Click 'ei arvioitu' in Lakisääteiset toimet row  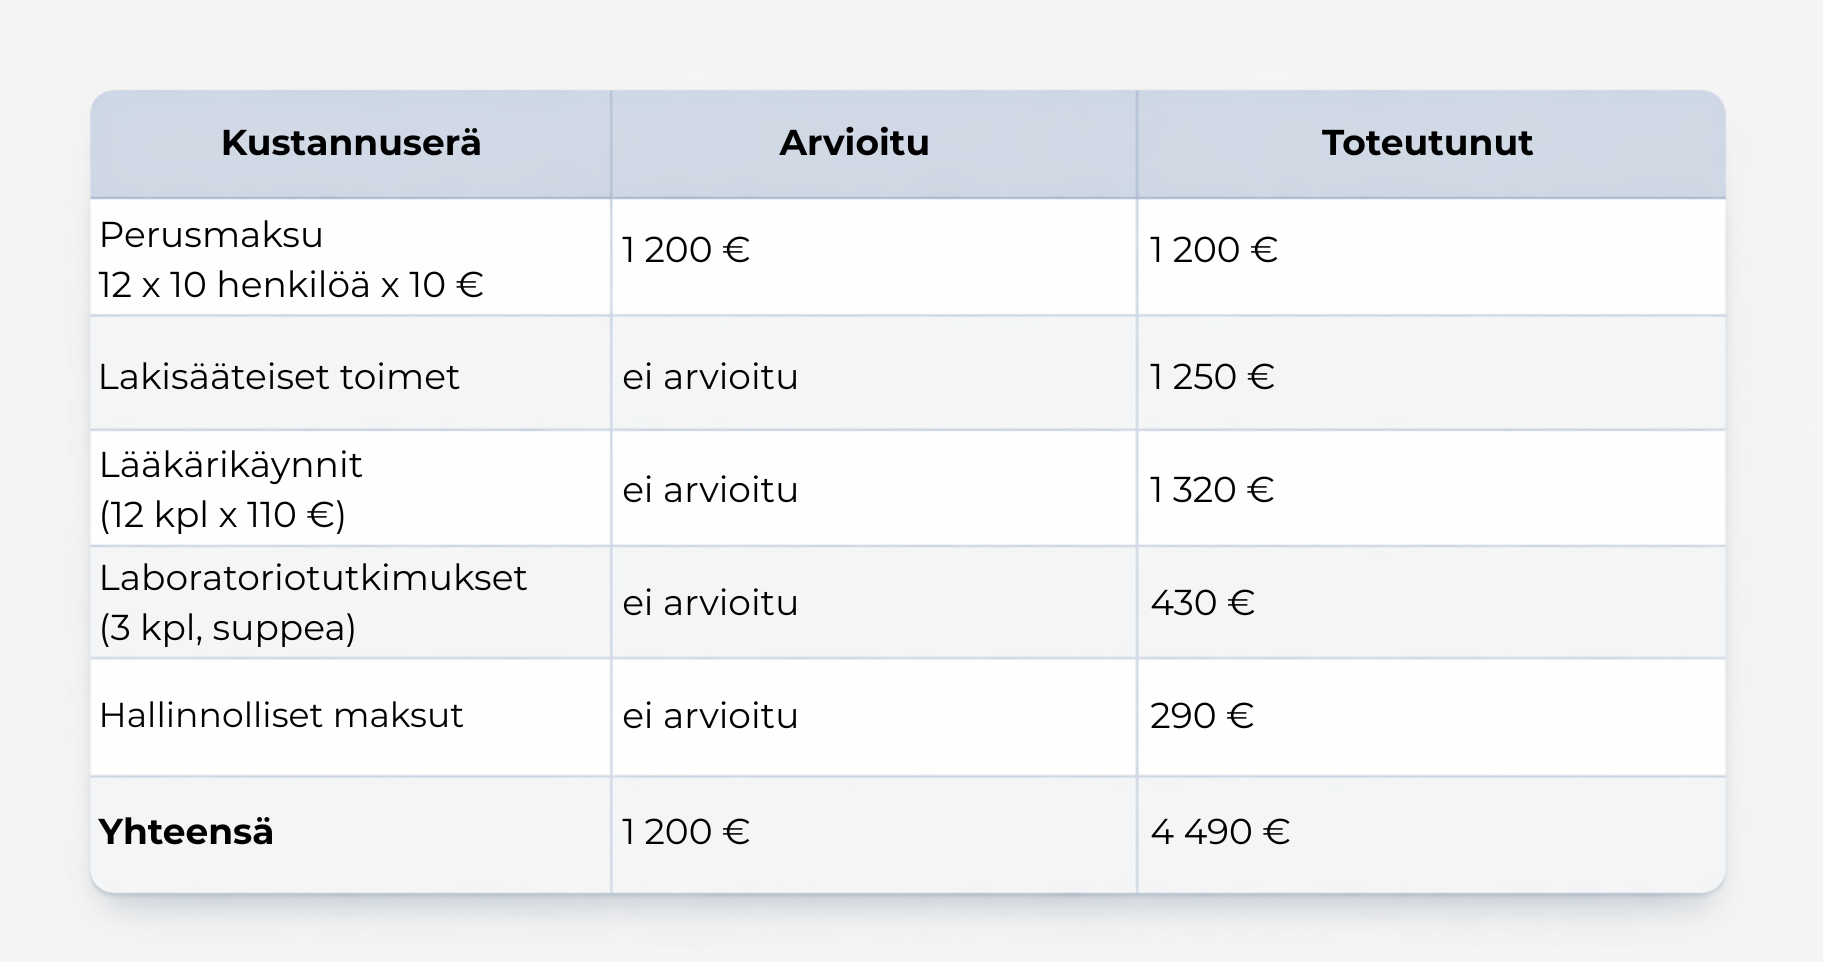(710, 377)
